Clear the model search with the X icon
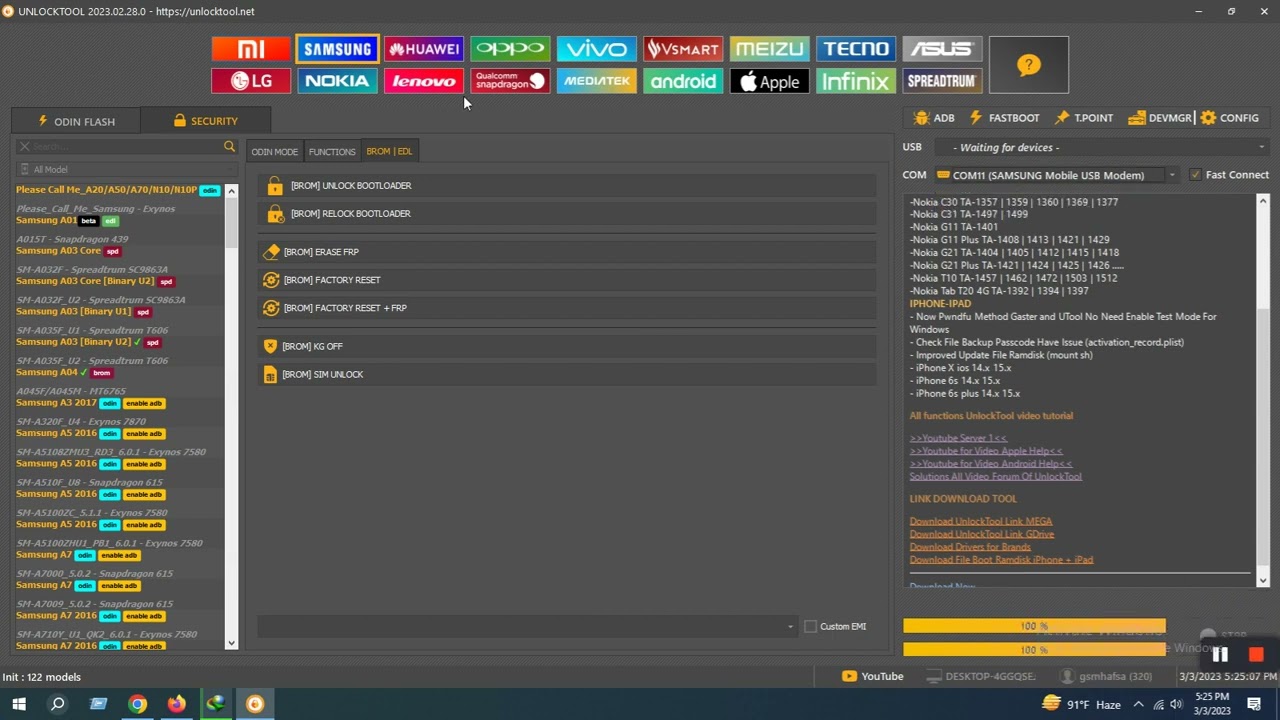Screen dimensions: 1280x720 [25, 147]
